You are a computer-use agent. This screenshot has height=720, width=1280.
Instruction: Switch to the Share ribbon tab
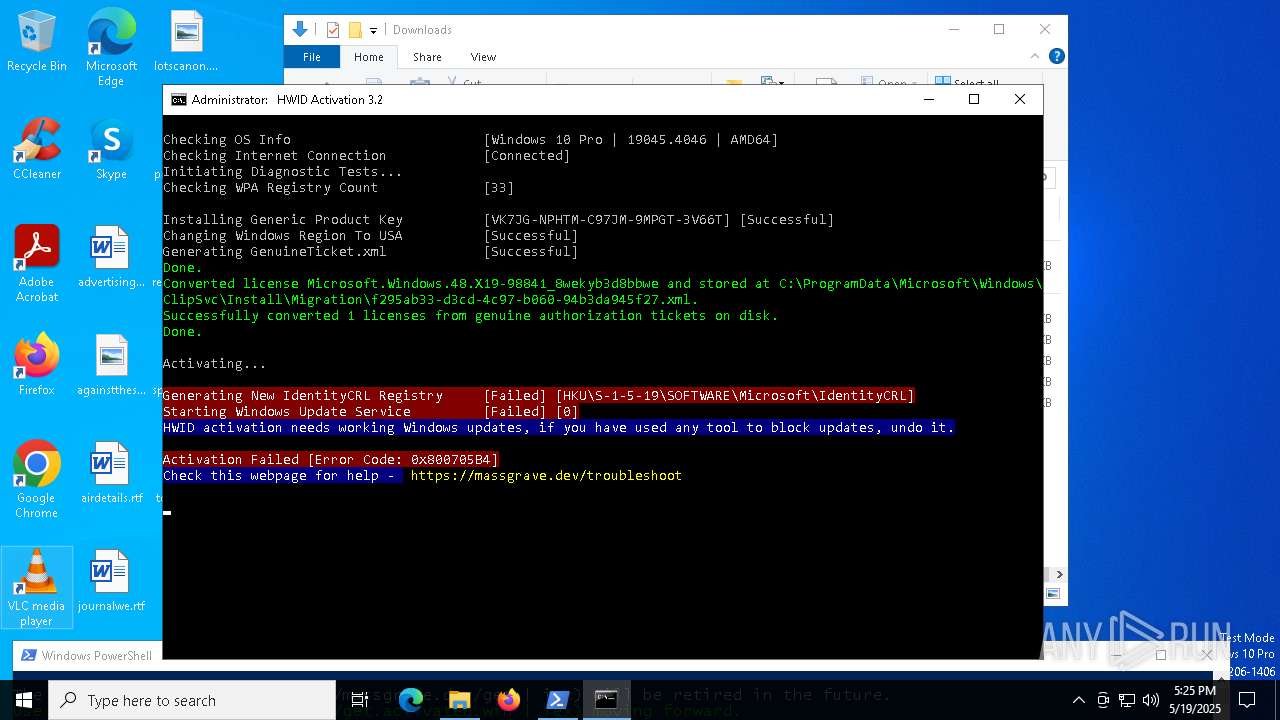click(x=427, y=57)
